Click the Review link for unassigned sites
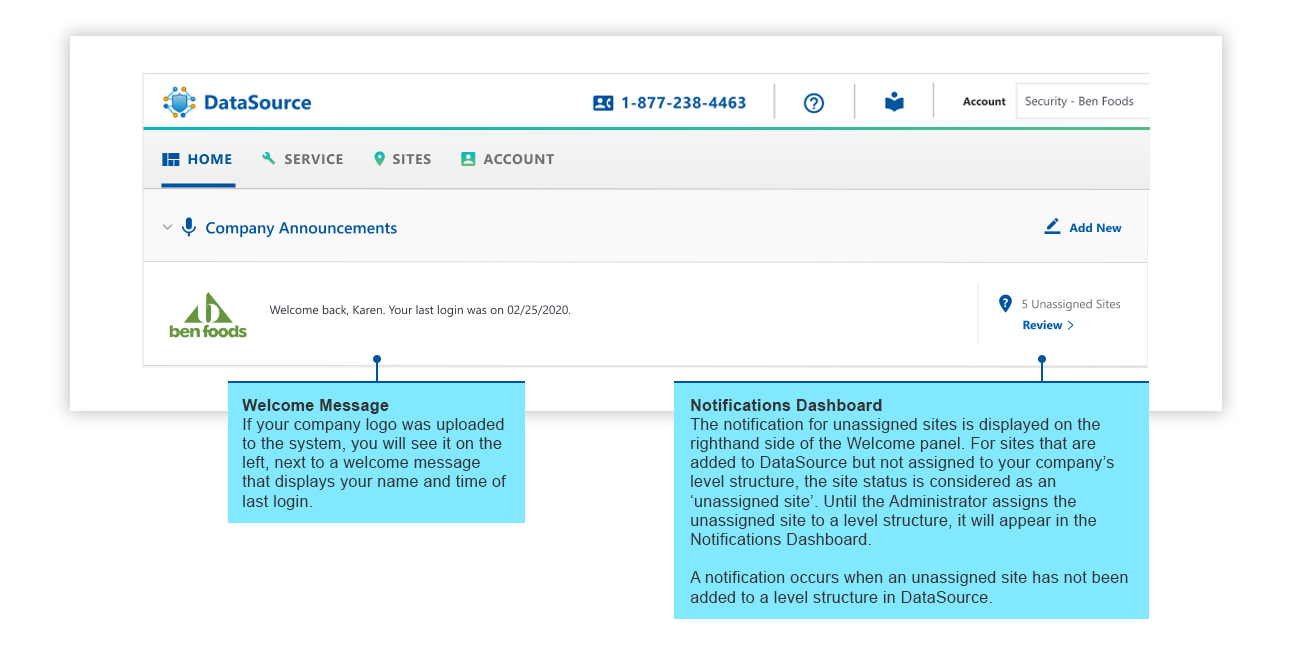Screen dimensions: 1291x667 pyautogui.click(x=1042, y=326)
